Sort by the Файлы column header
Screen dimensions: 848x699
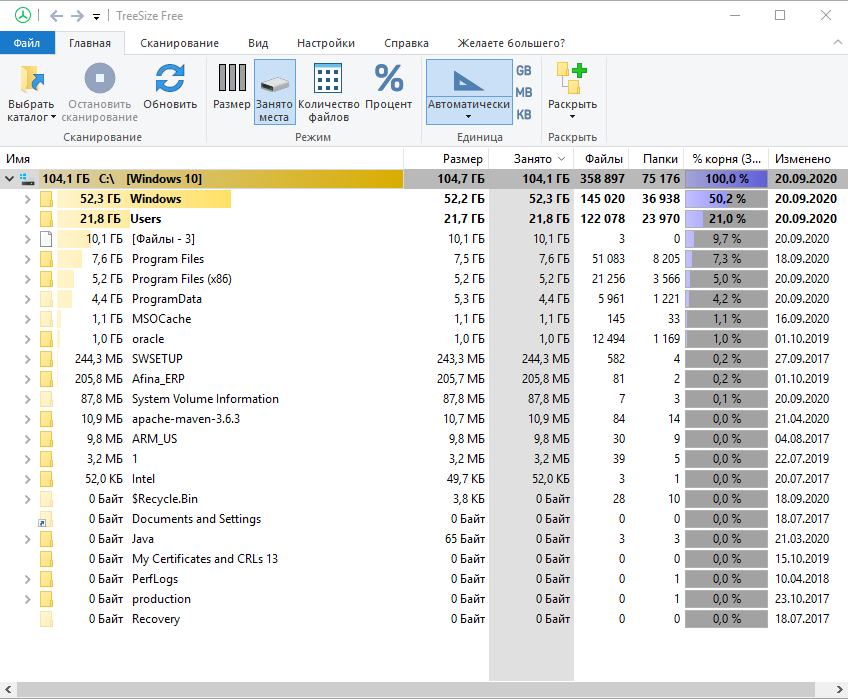(602, 159)
